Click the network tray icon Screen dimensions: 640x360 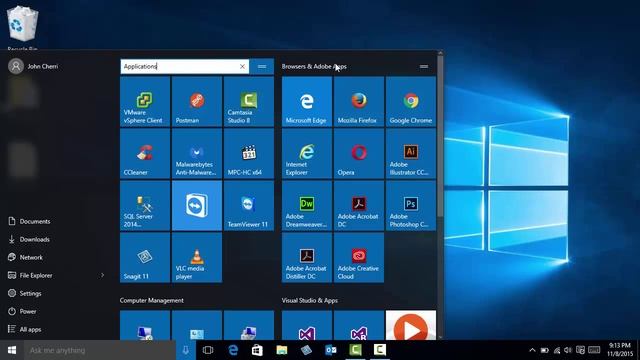[x=556, y=350]
